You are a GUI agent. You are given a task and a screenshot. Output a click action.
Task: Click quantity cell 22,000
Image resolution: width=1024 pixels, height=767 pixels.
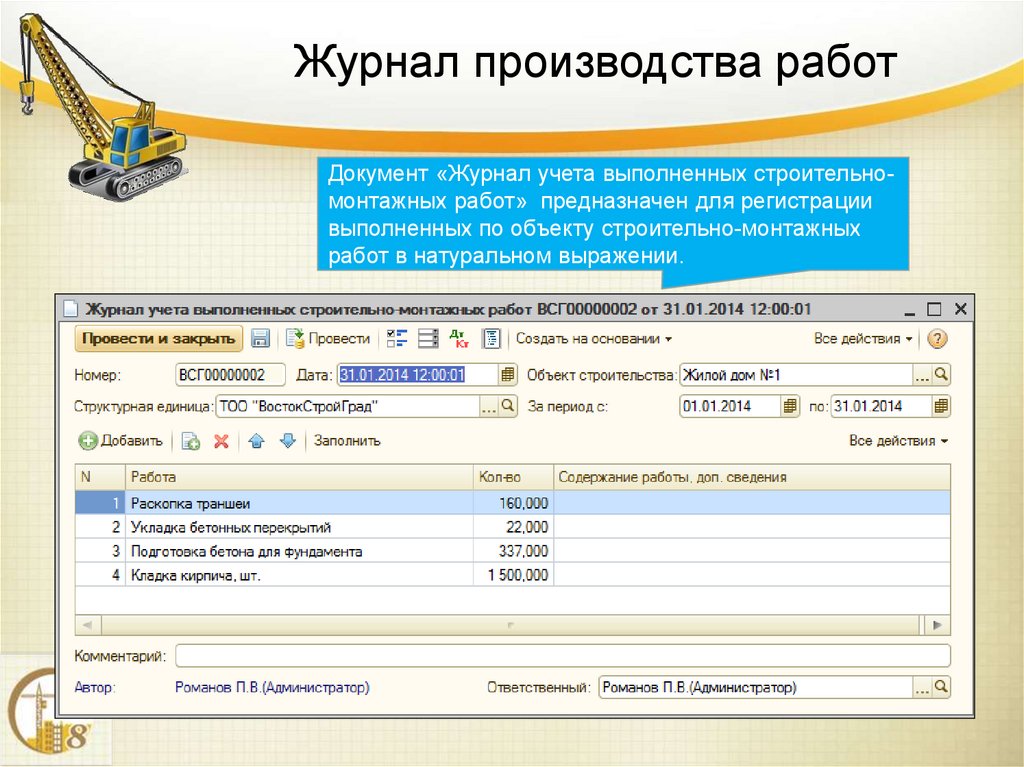(x=513, y=527)
